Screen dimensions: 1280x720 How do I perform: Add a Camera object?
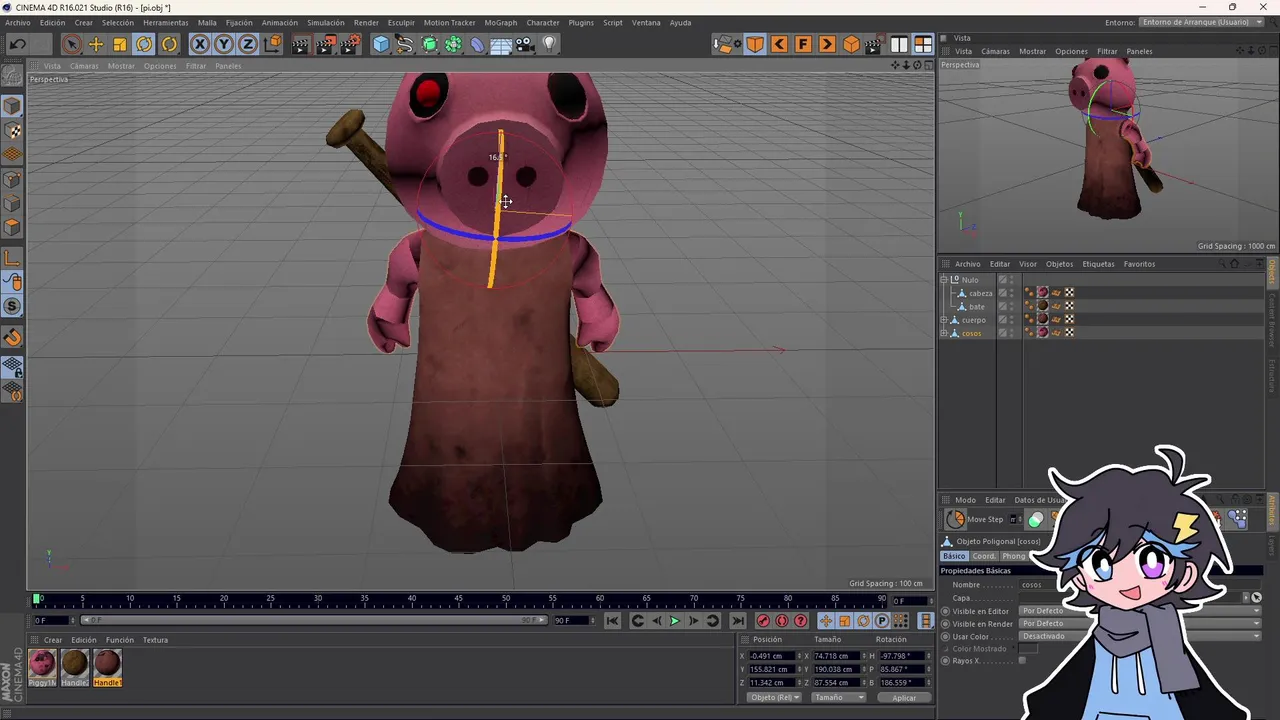point(525,44)
